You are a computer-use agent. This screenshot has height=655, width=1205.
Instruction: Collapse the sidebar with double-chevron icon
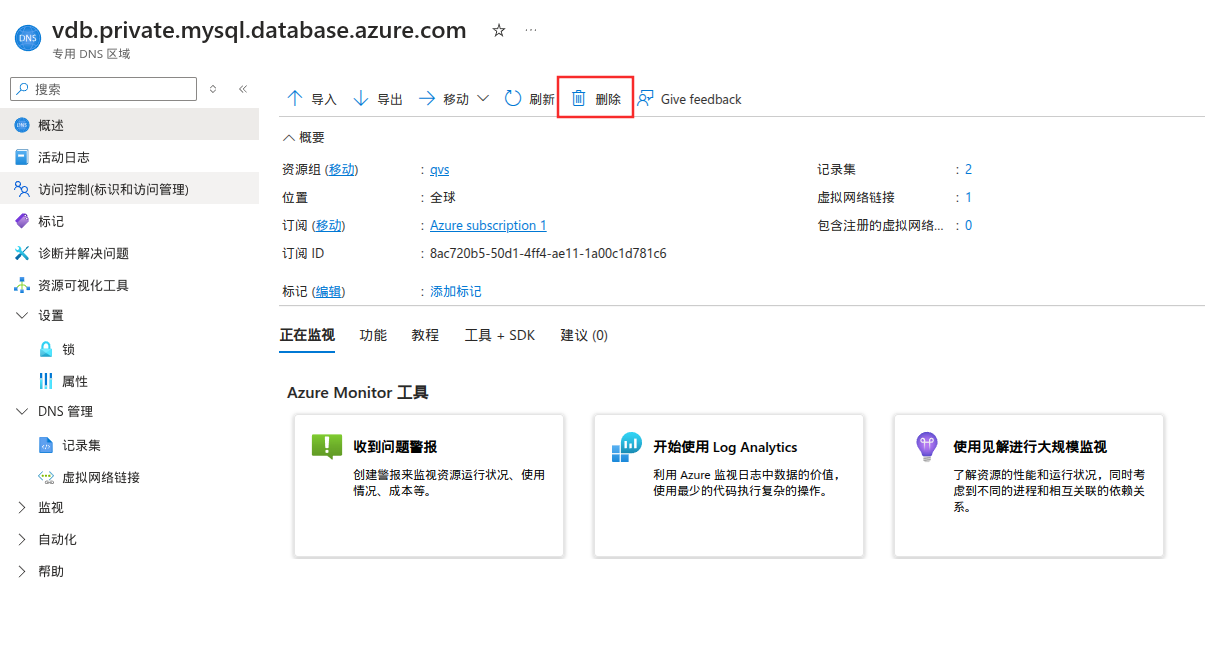pyautogui.click(x=242, y=89)
